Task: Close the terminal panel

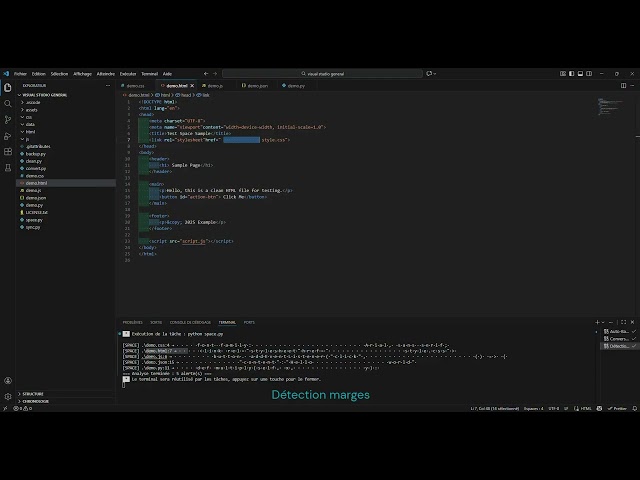Action: [x=632, y=322]
